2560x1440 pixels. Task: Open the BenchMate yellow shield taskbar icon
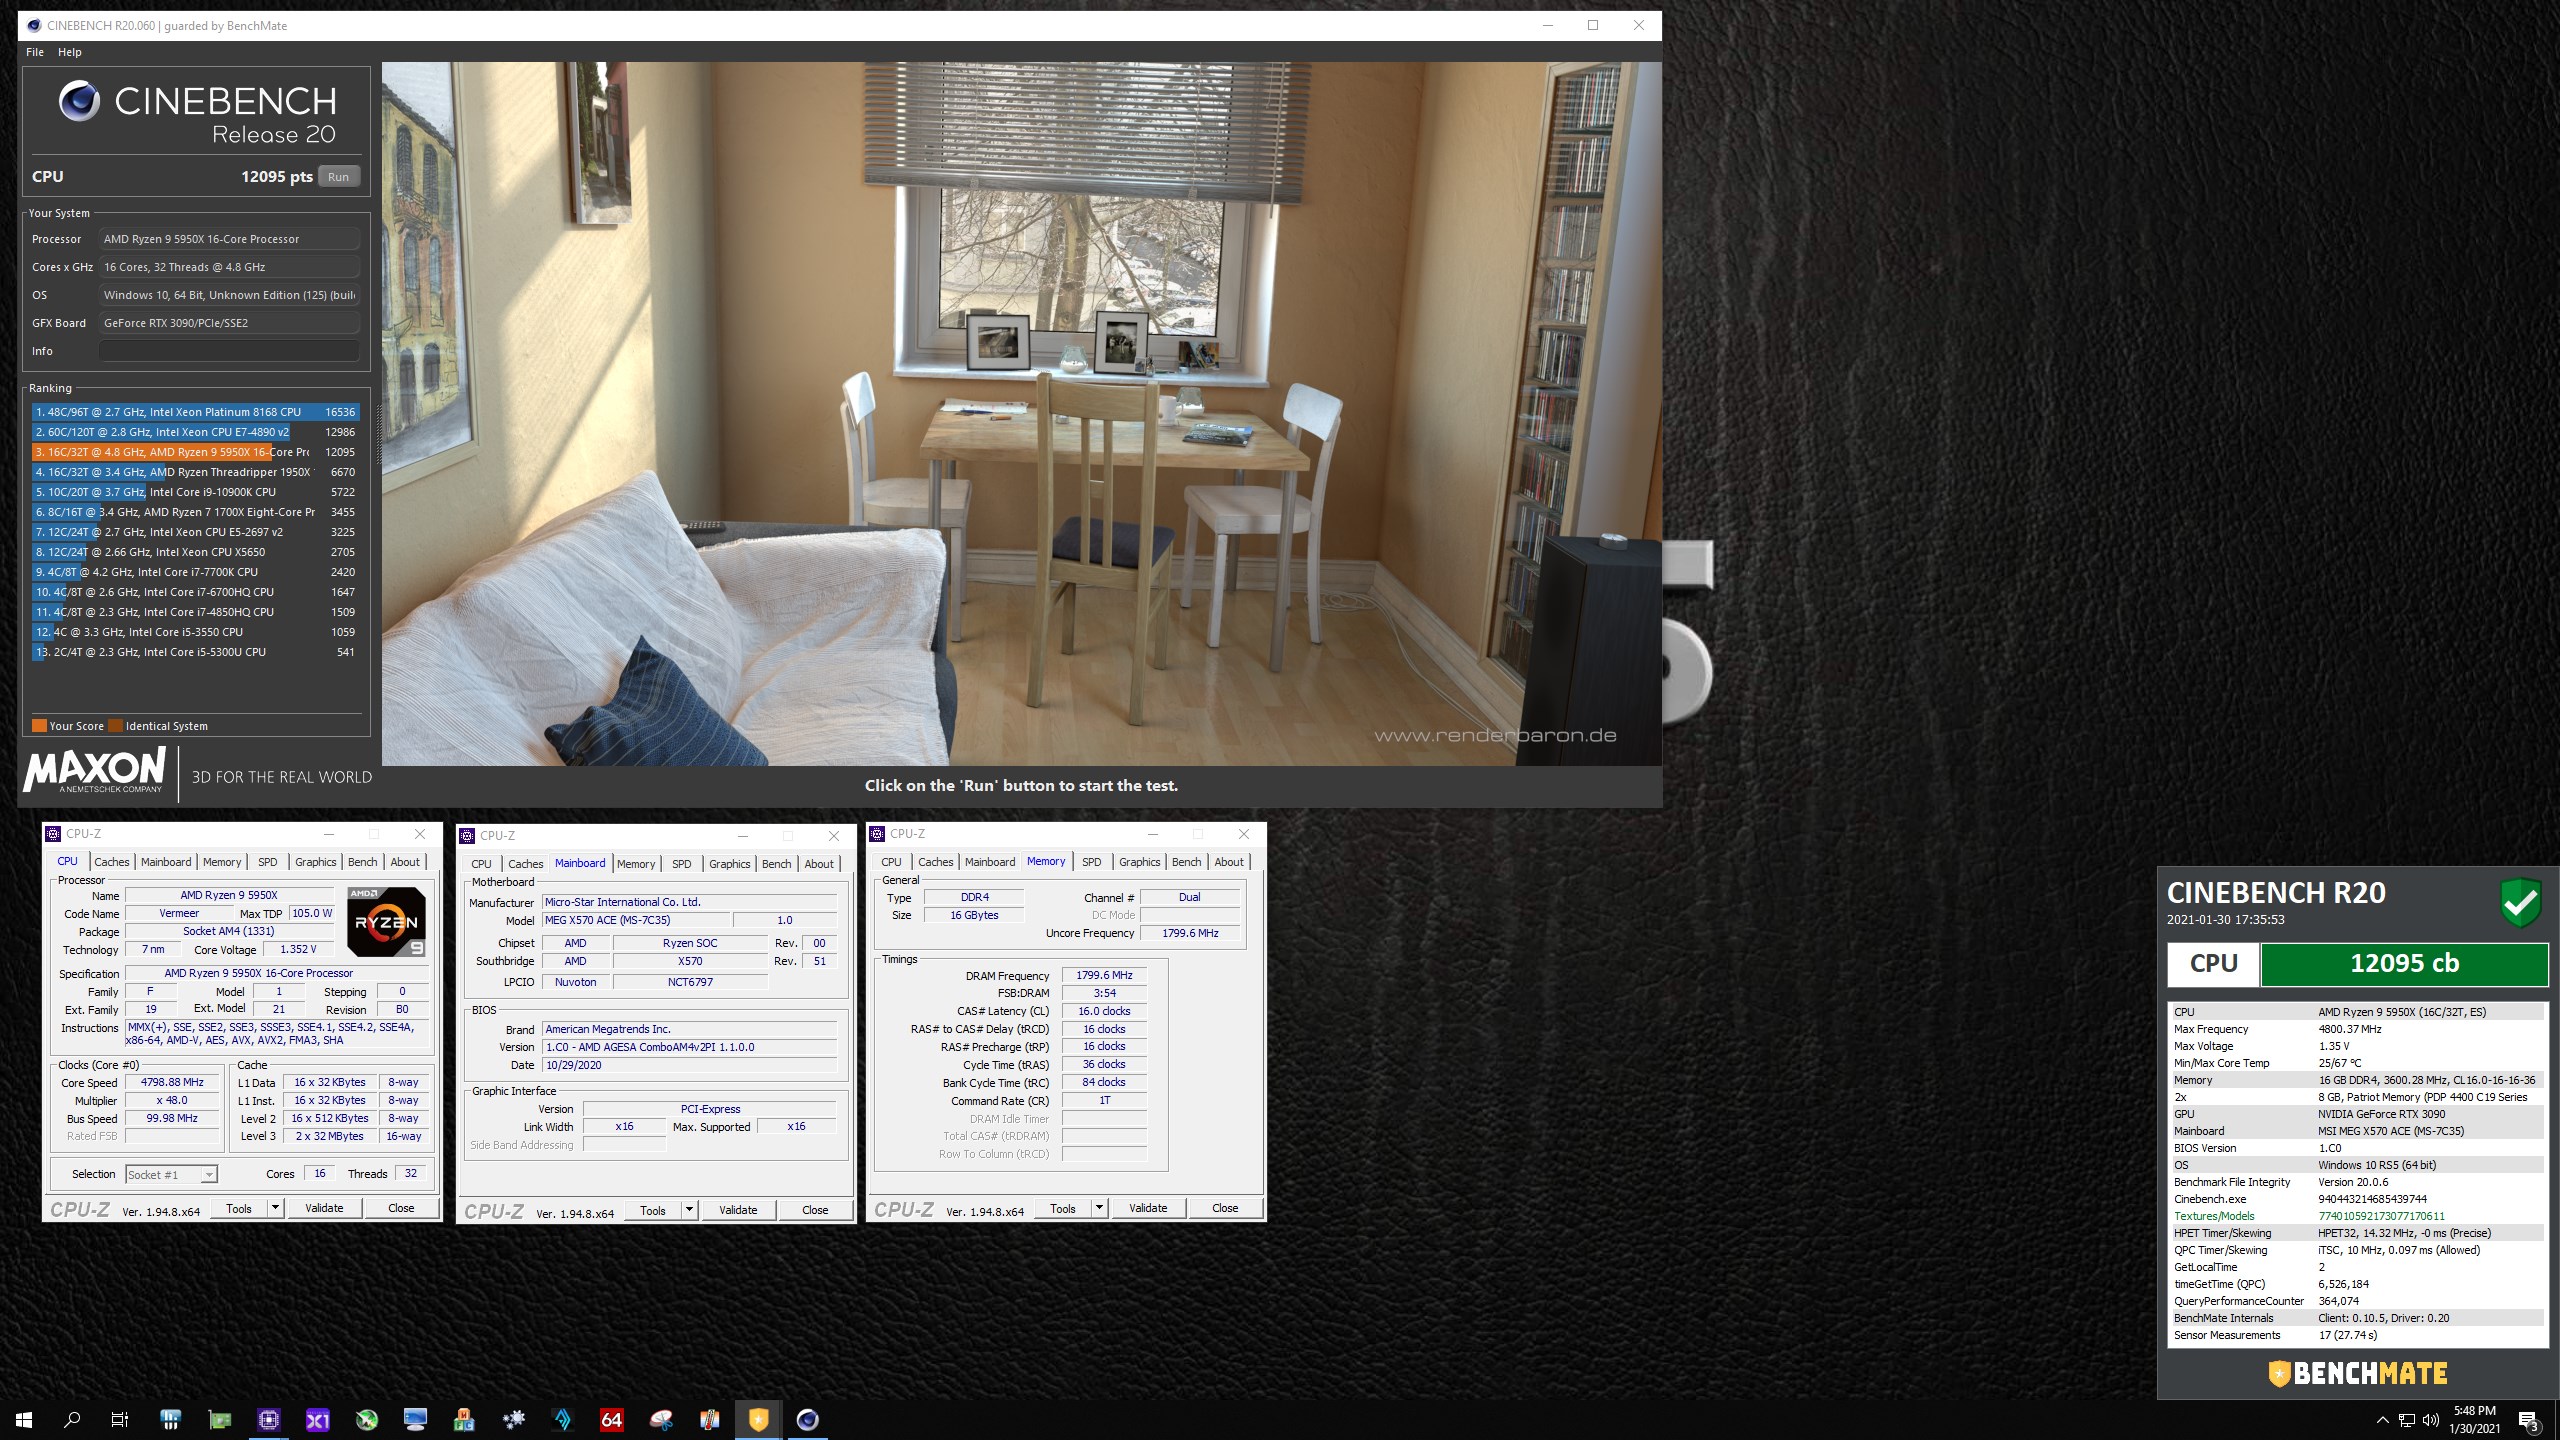tap(758, 1419)
